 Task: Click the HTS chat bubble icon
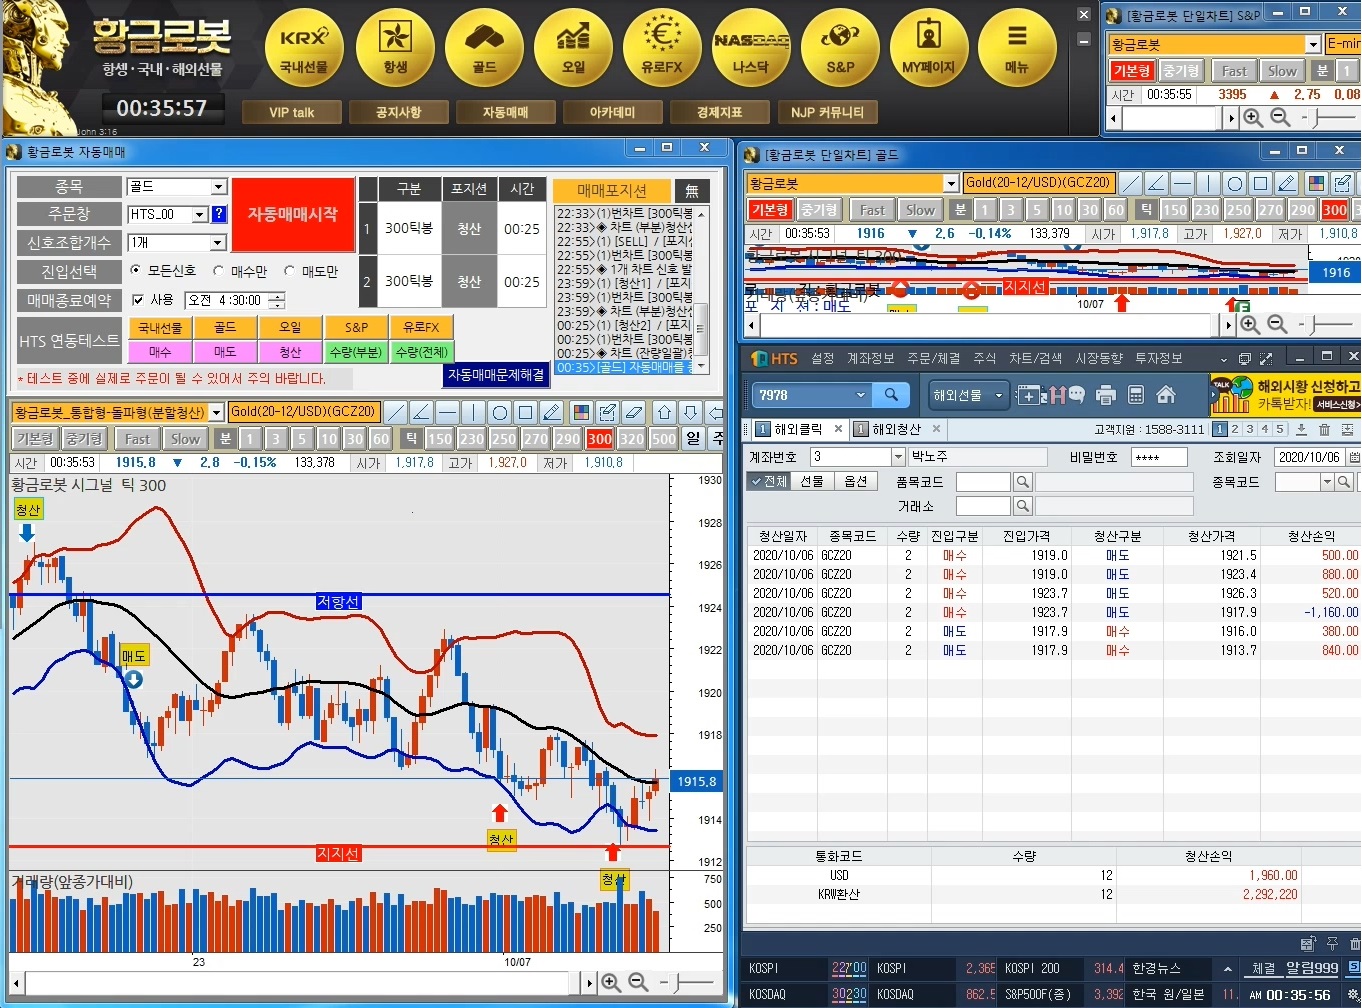click(1076, 395)
